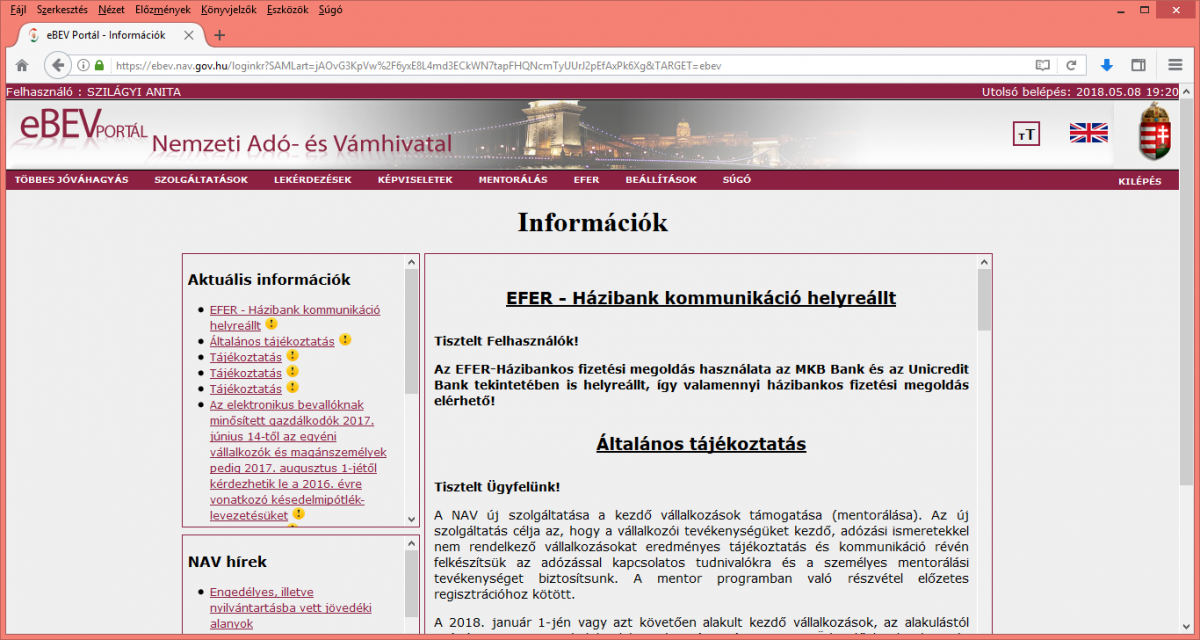Show the Firefox sidebar icon
Image resolution: width=1200 pixels, height=640 pixels.
(1138, 65)
